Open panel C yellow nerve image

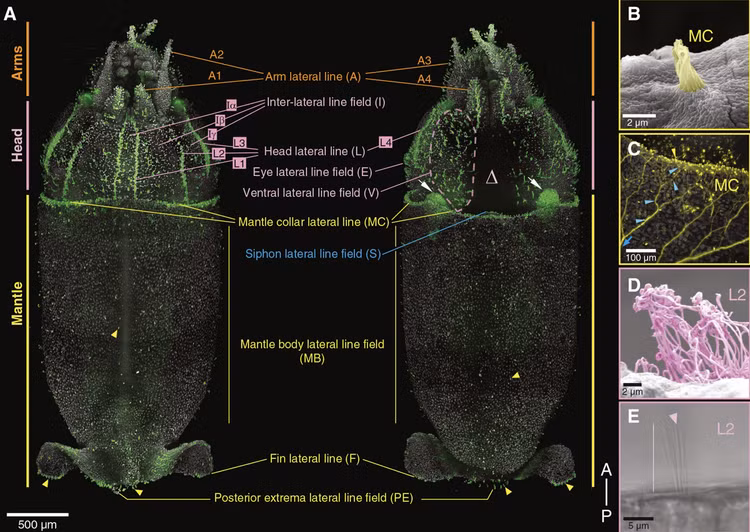(x=684, y=199)
